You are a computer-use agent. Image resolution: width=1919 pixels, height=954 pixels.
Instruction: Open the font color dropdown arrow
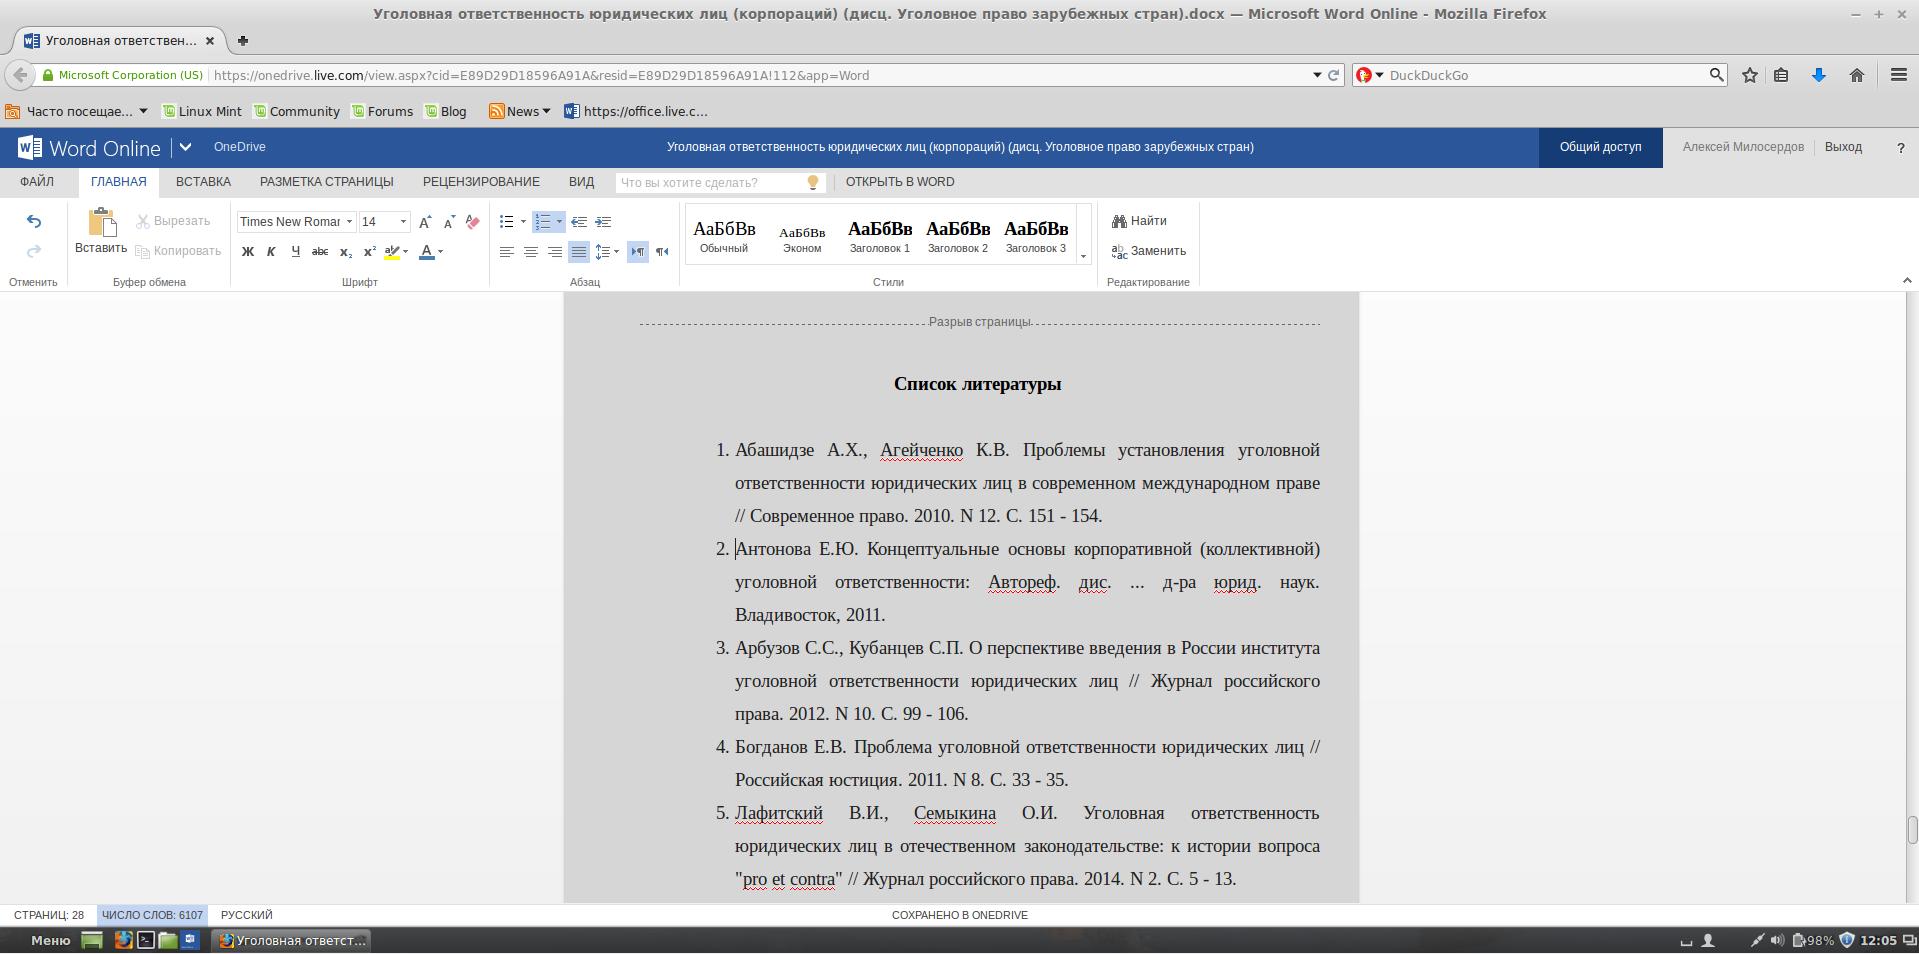[440, 252]
